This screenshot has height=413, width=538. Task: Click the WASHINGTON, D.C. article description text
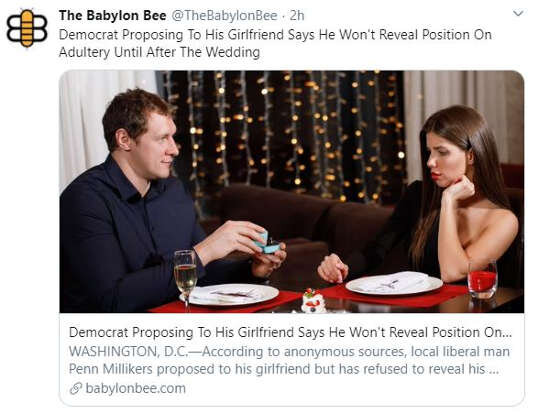[289, 360]
